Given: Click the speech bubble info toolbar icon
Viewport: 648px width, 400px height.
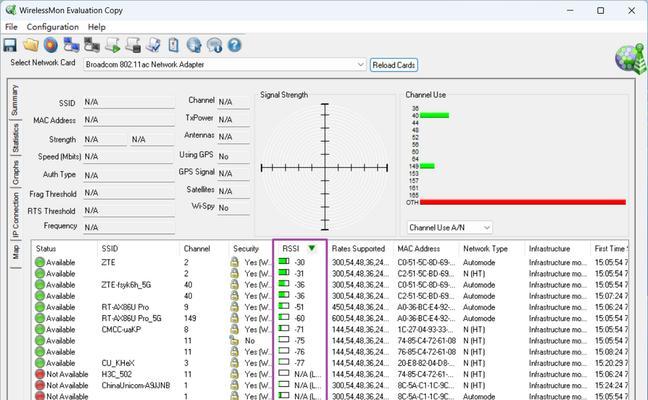Looking at the screenshot, I should (x=214, y=45).
